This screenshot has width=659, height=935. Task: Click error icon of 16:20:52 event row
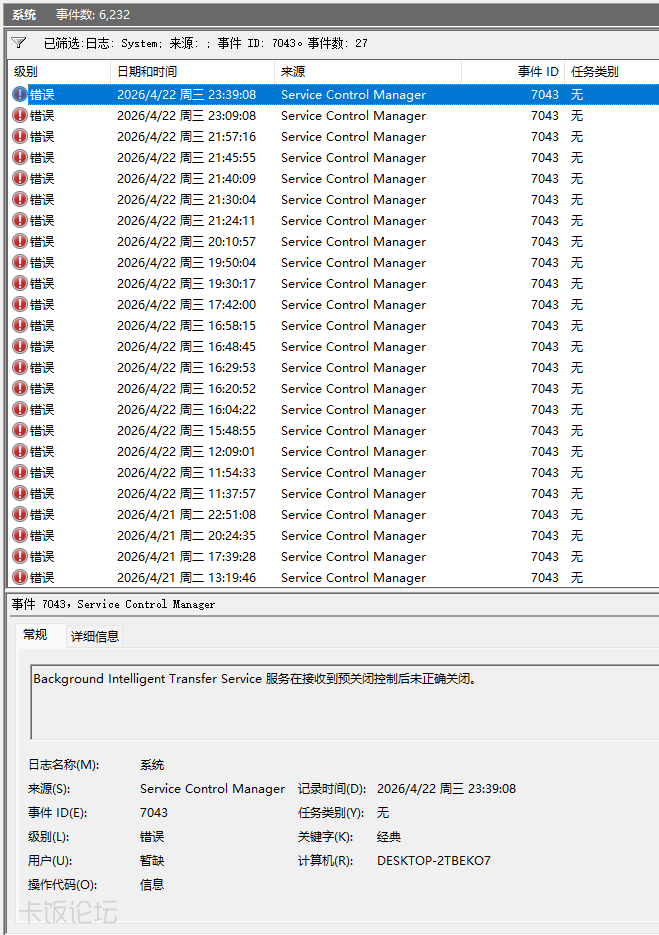click(x=20, y=388)
